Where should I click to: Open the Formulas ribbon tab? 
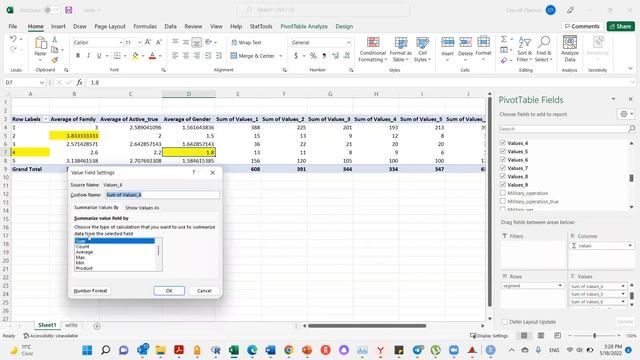145,26
